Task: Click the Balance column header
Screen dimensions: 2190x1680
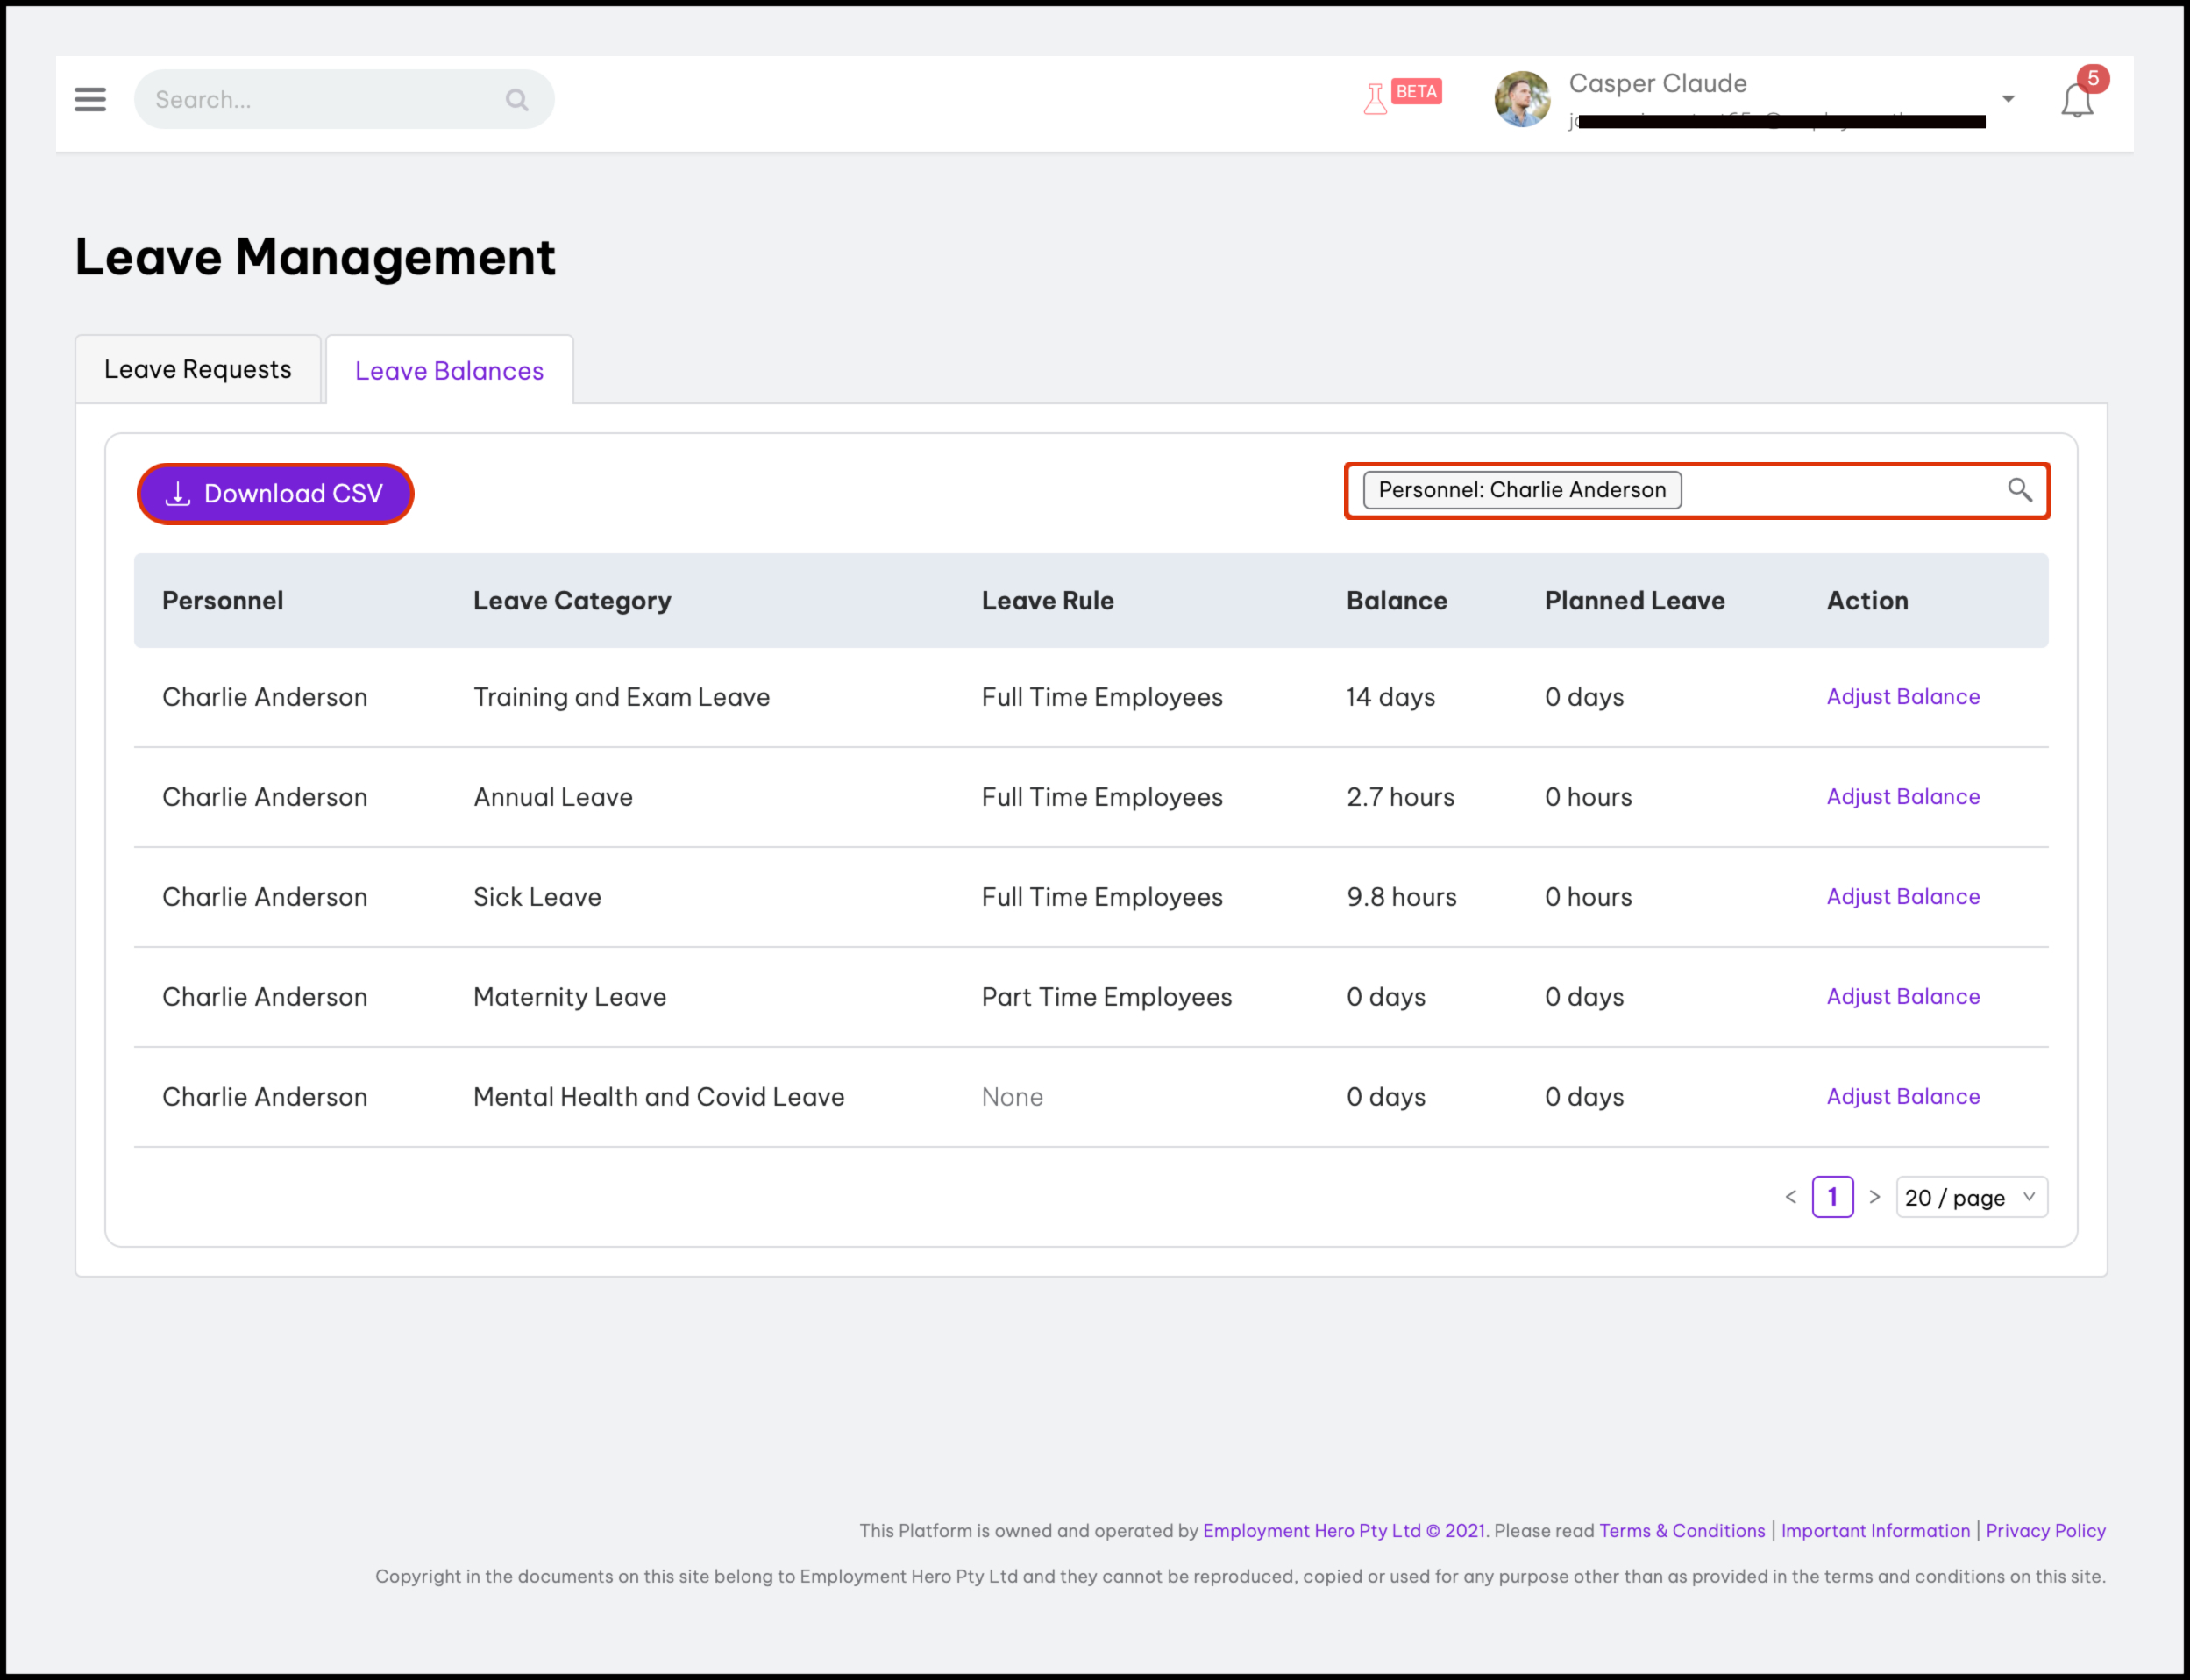Action: click(1396, 601)
